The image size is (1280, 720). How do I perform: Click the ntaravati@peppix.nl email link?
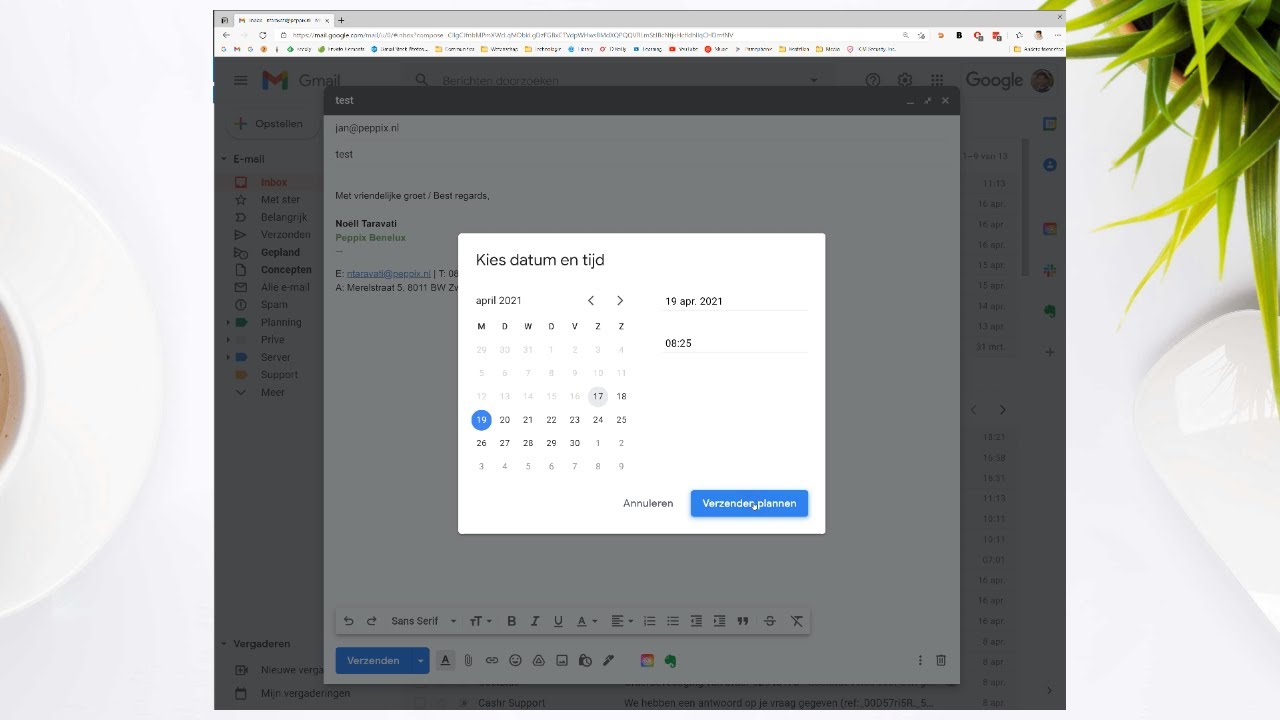(389, 273)
